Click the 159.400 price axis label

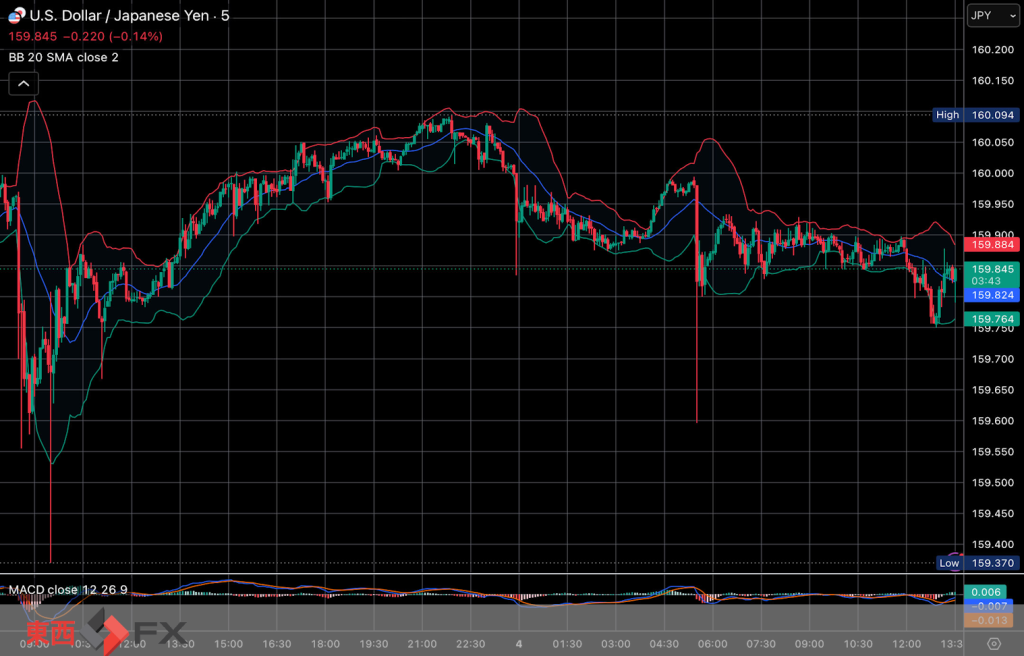993,544
